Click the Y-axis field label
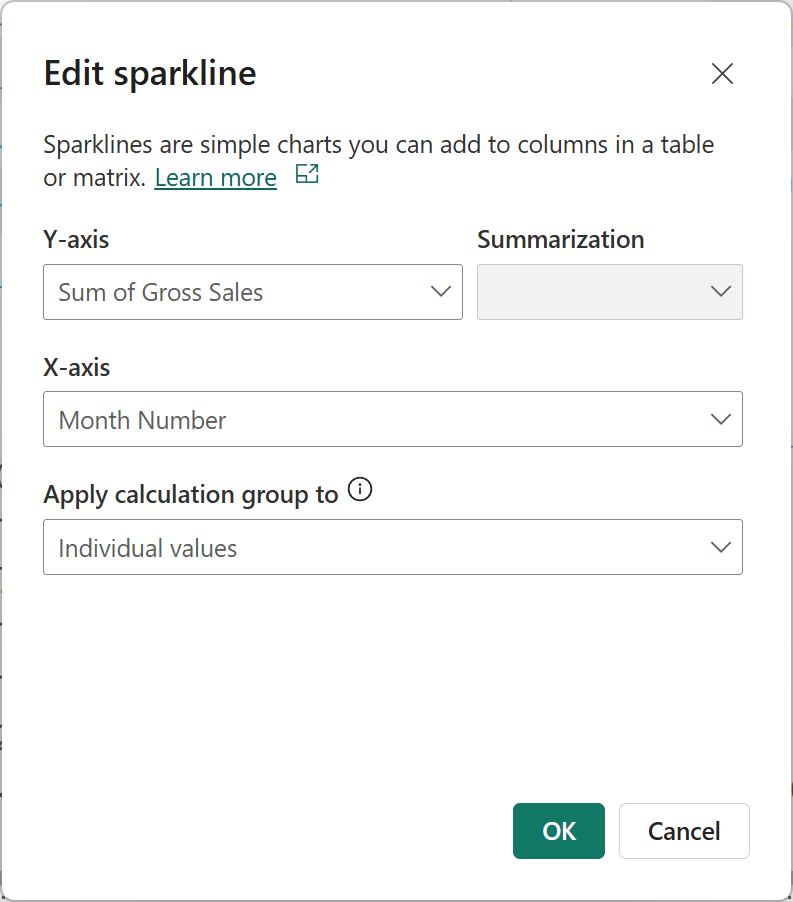 [76, 240]
